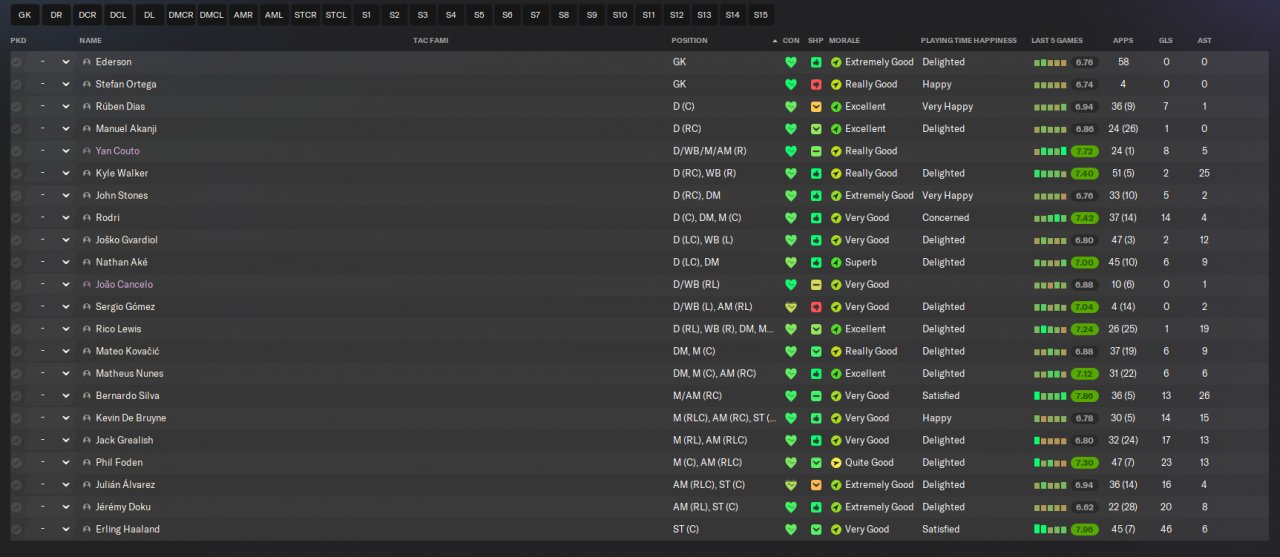Image resolution: width=1280 pixels, height=557 pixels.
Task: Sort by the GLS column header
Action: 1165,41
